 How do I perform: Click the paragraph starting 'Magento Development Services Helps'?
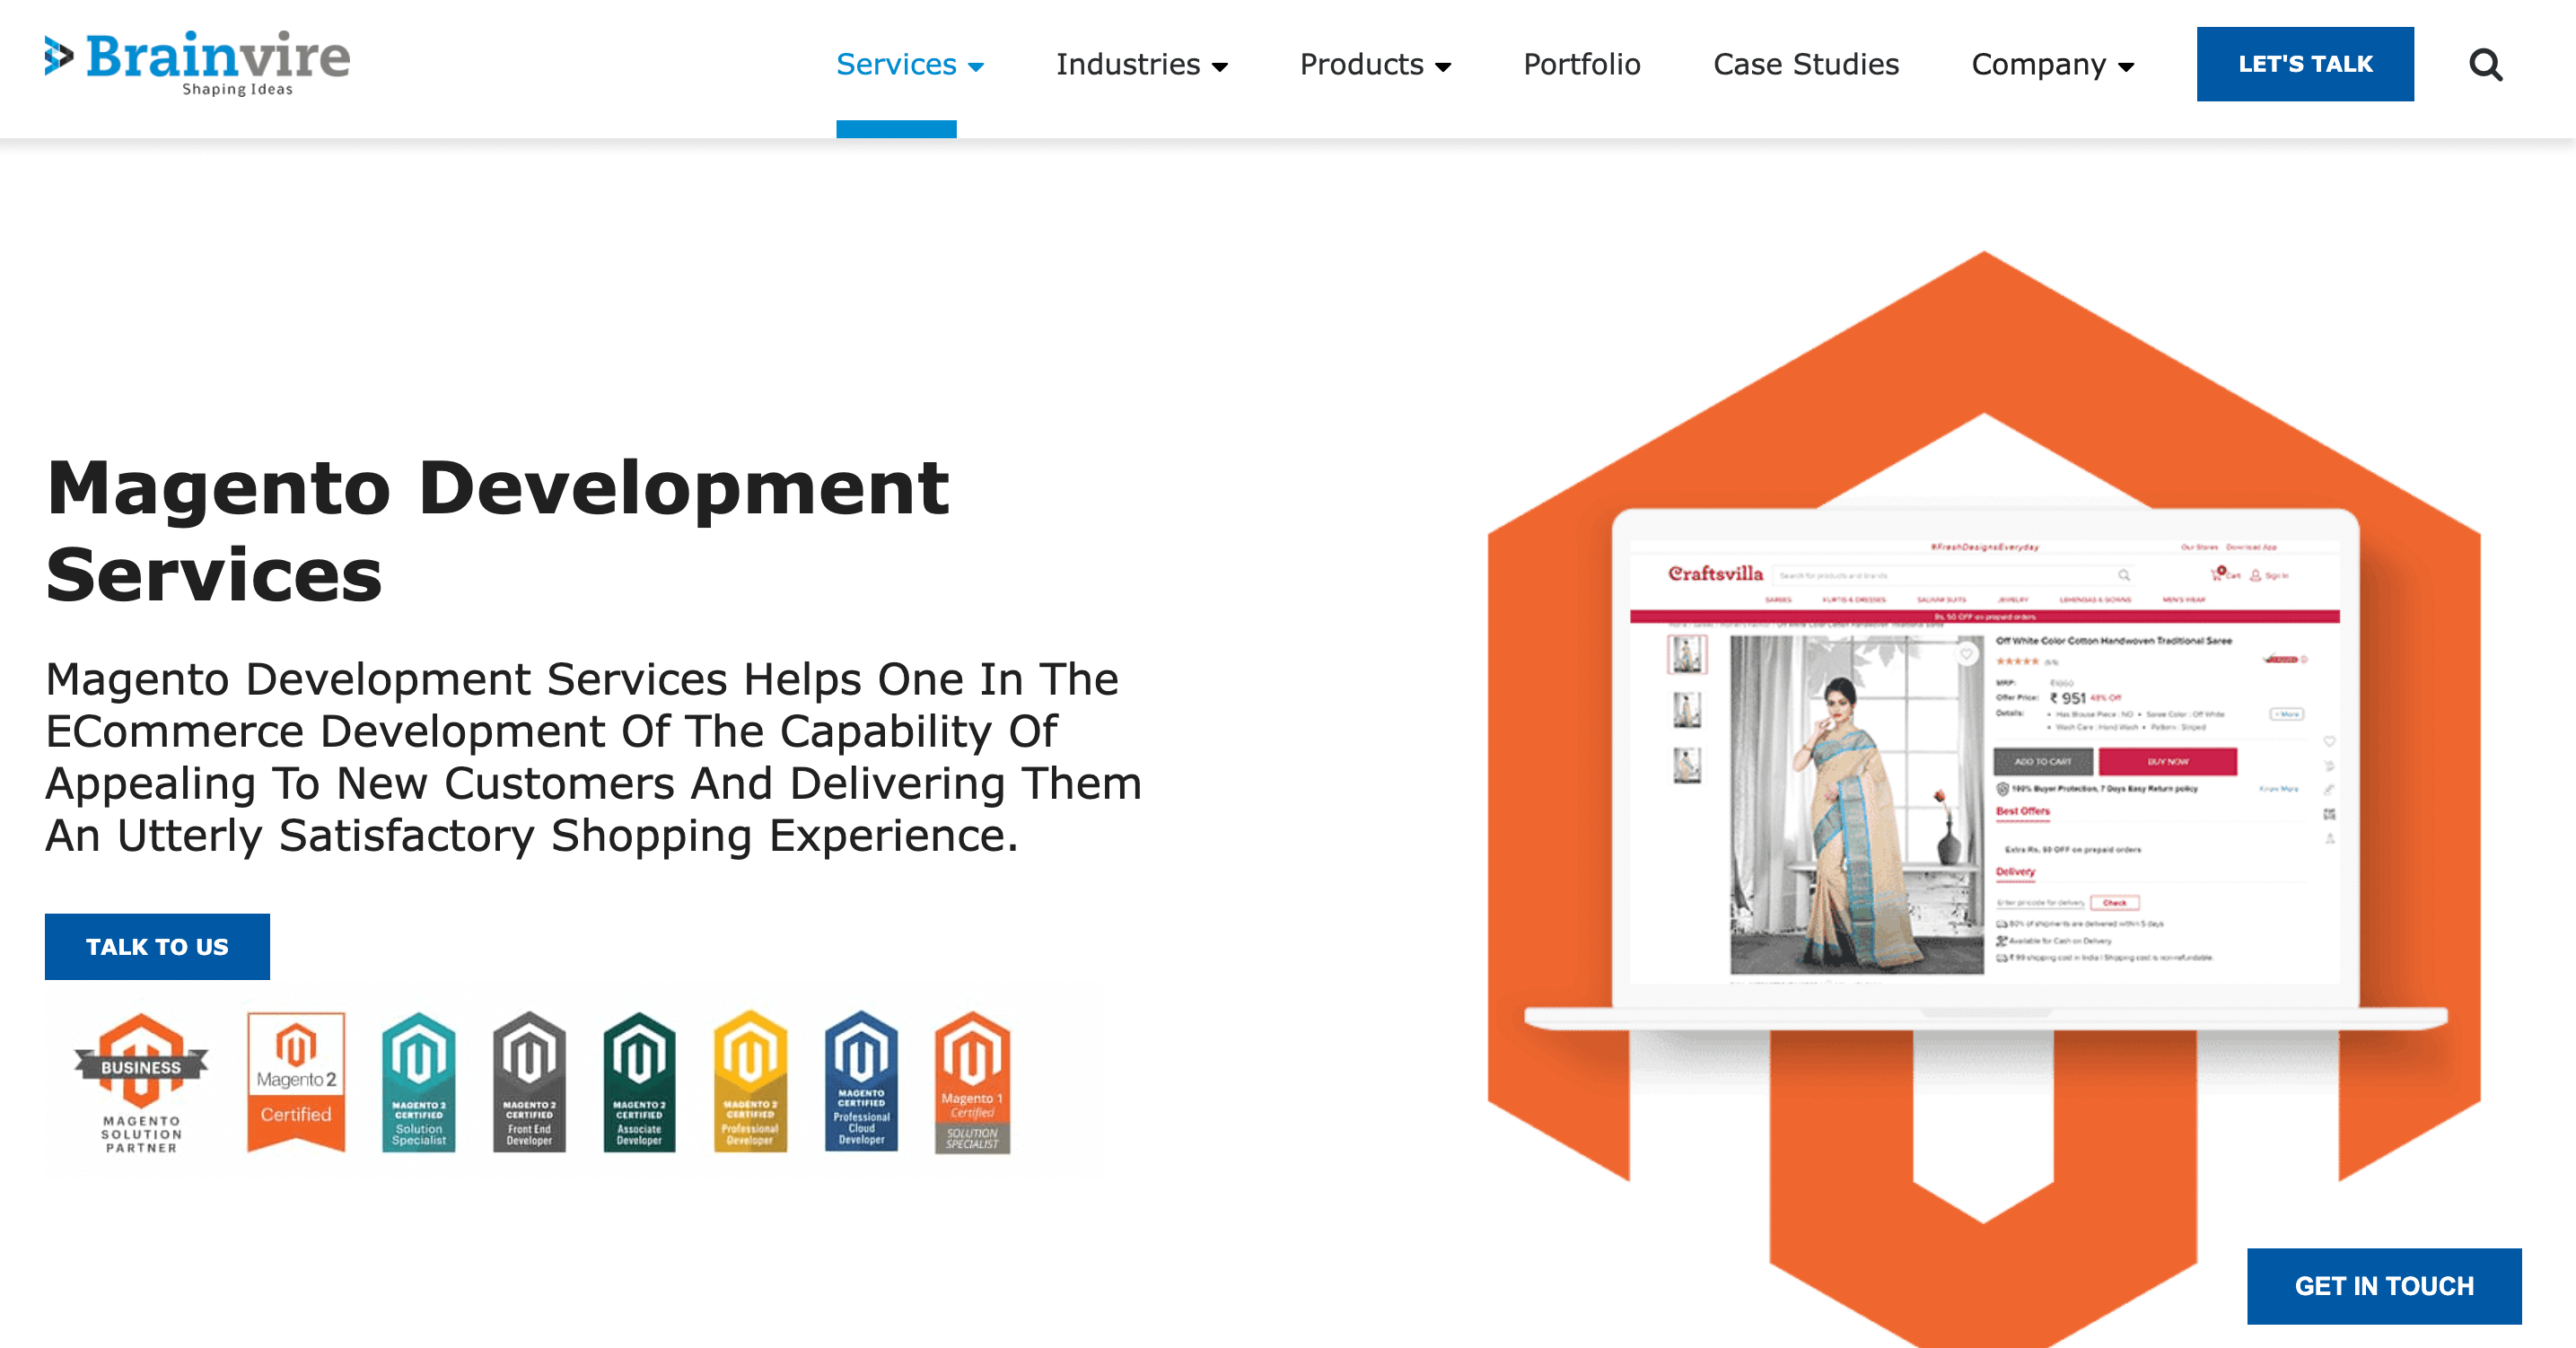(x=593, y=757)
